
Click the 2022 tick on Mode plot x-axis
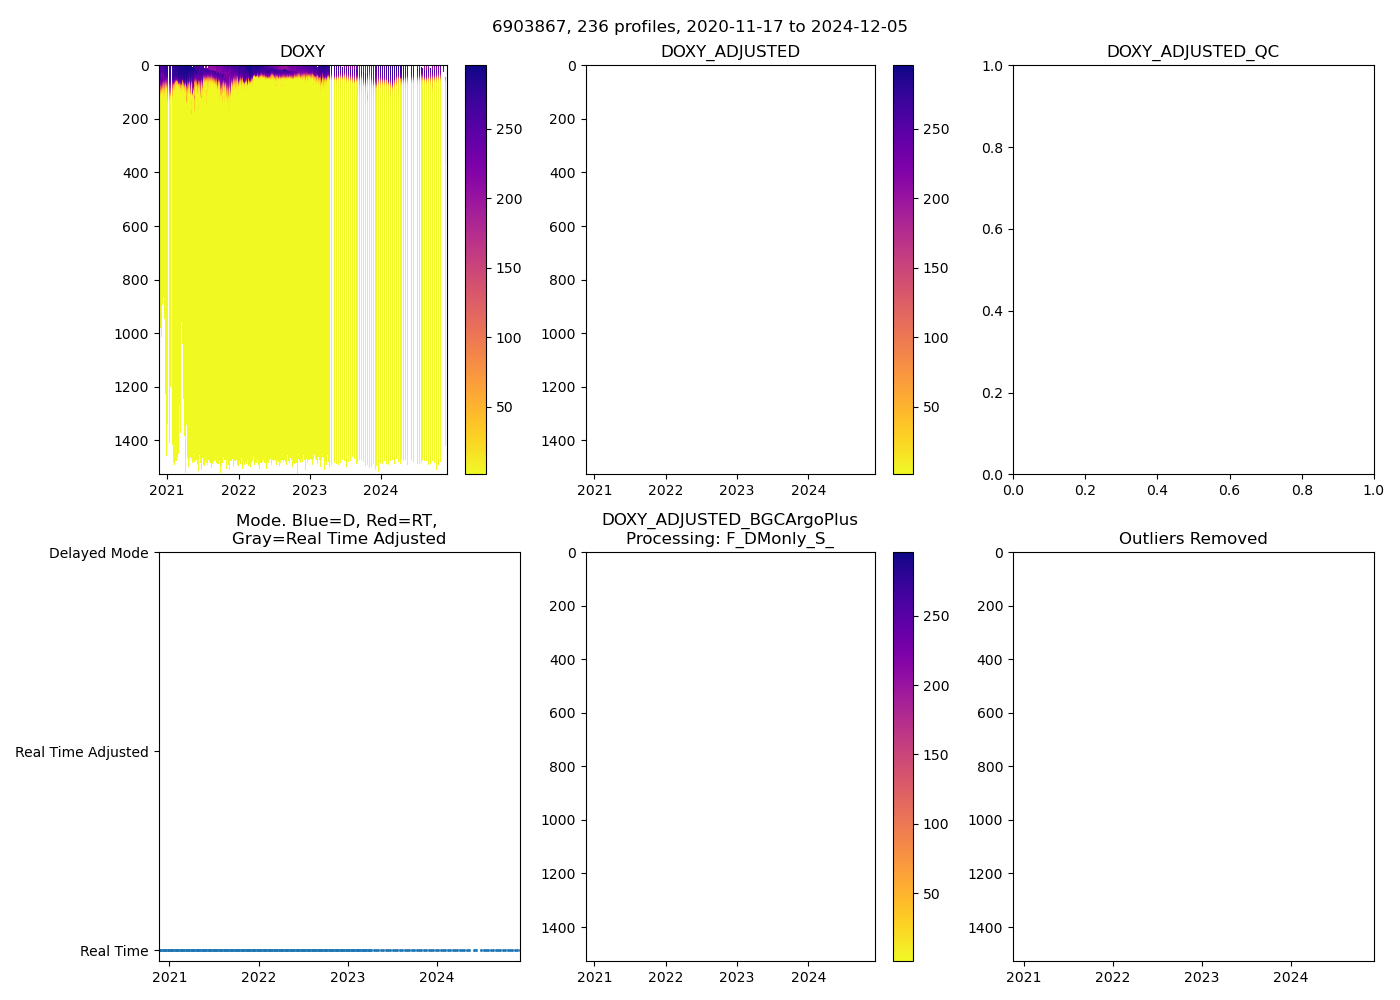coord(258,978)
